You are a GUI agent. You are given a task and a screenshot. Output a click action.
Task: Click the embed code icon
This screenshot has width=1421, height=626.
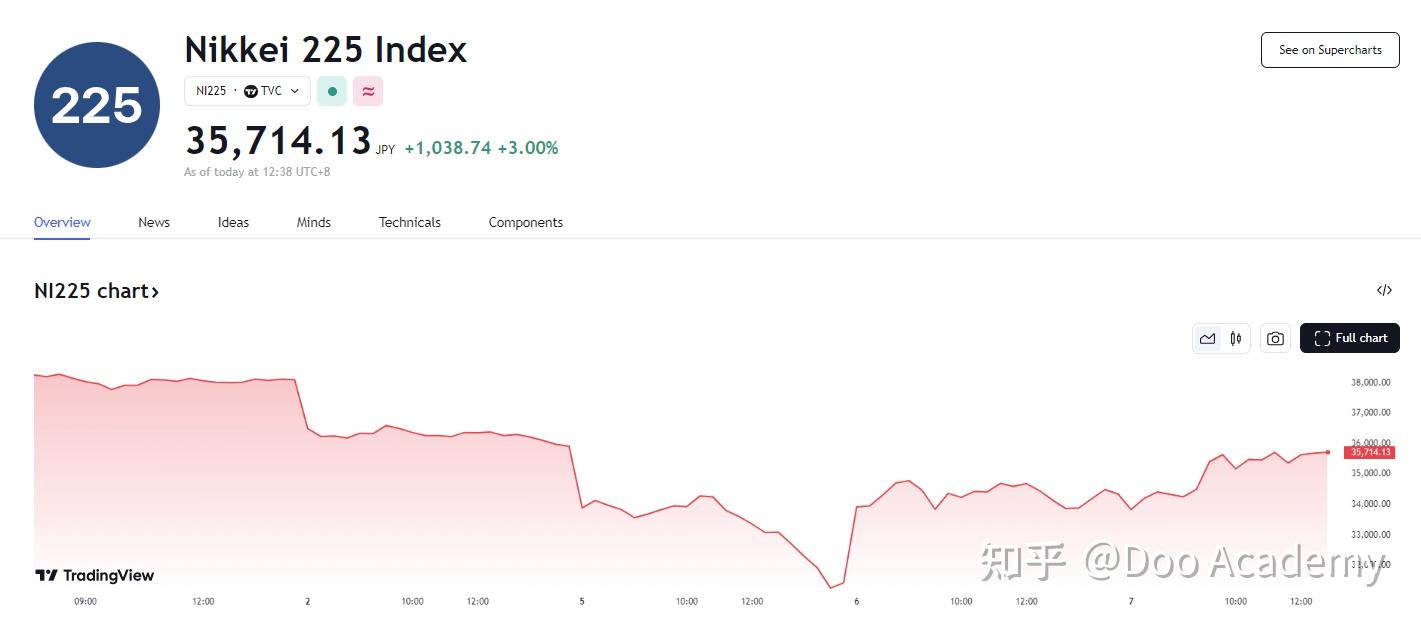(x=1384, y=291)
